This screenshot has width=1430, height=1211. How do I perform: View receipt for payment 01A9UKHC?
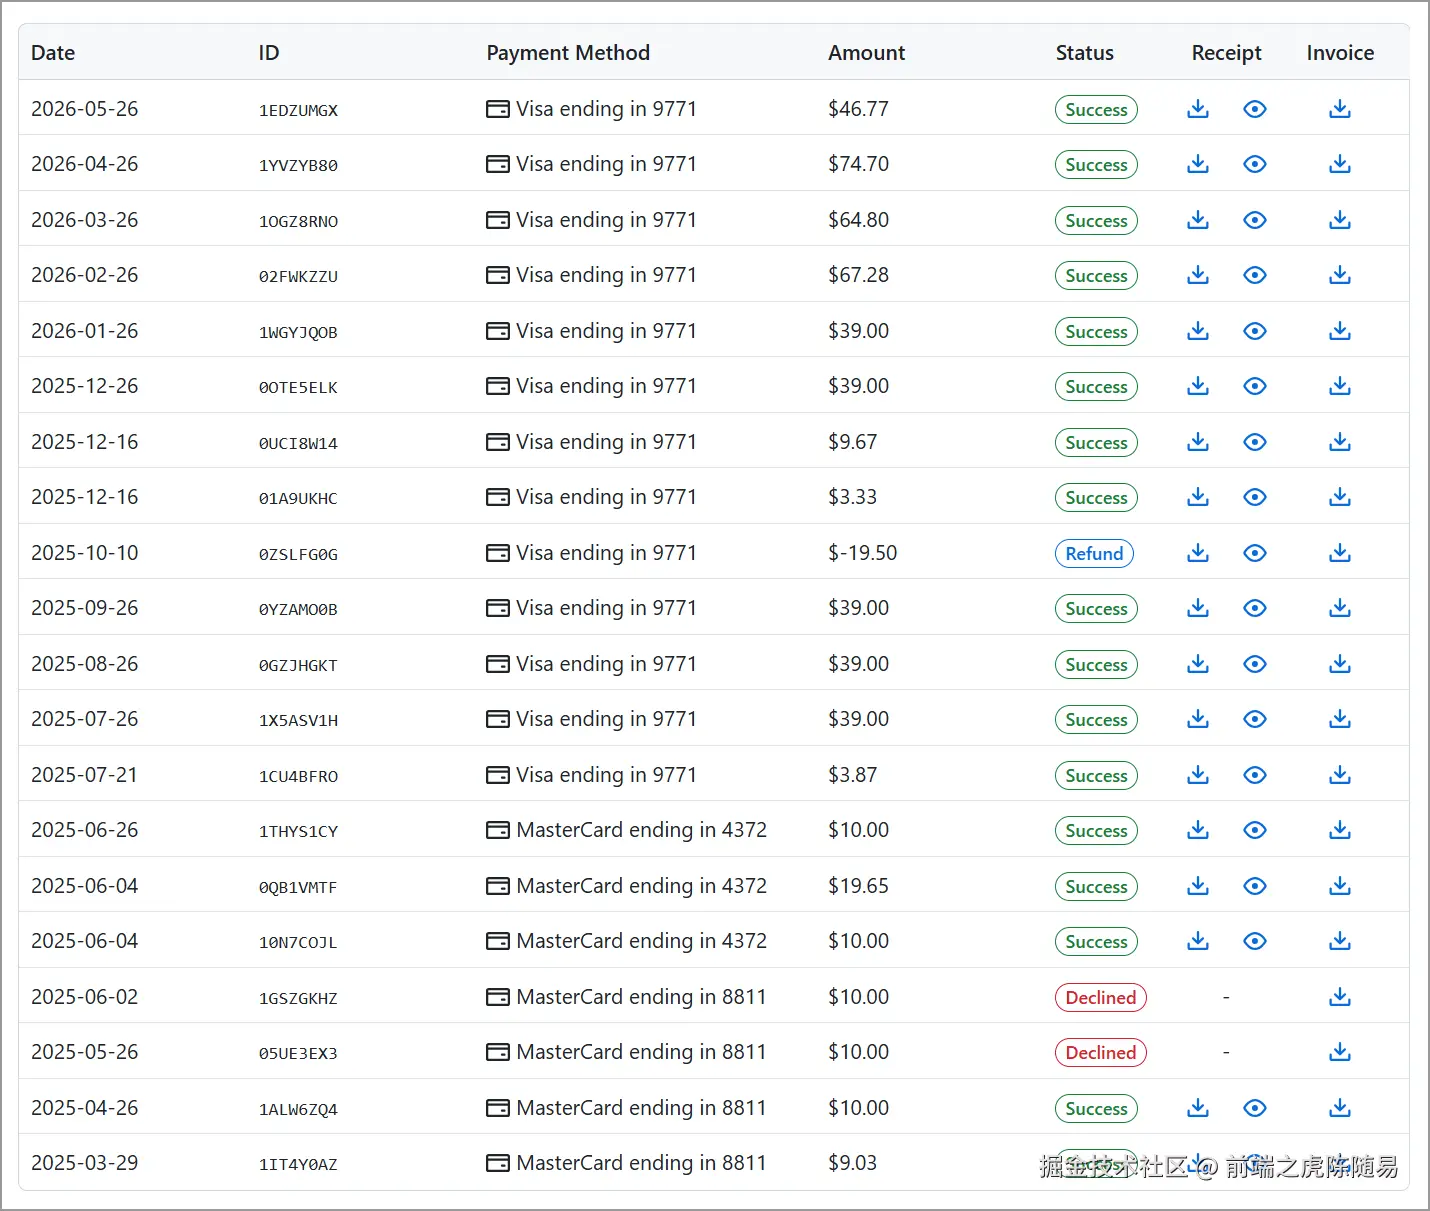click(1255, 497)
